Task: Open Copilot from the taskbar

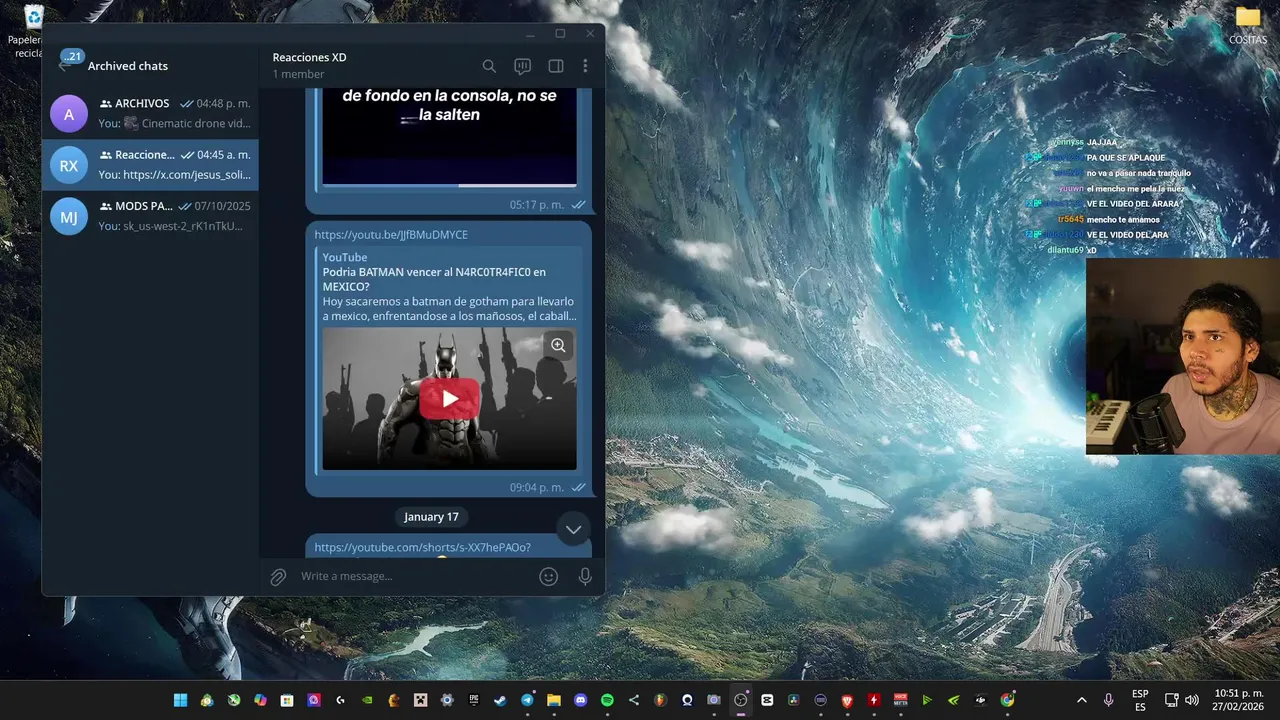Action: coord(260,700)
